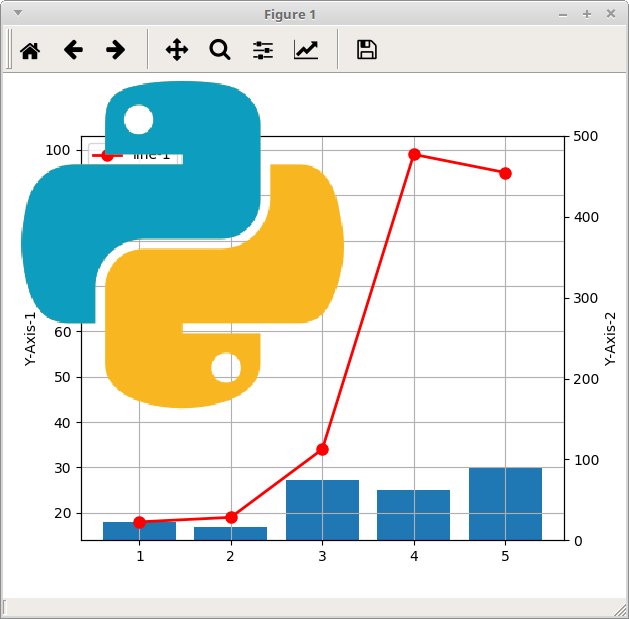Image resolution: width=629 pixels, height=619 pixels.
Task: Select the Zoom to rectangle tool
Action: pos(220,50)
